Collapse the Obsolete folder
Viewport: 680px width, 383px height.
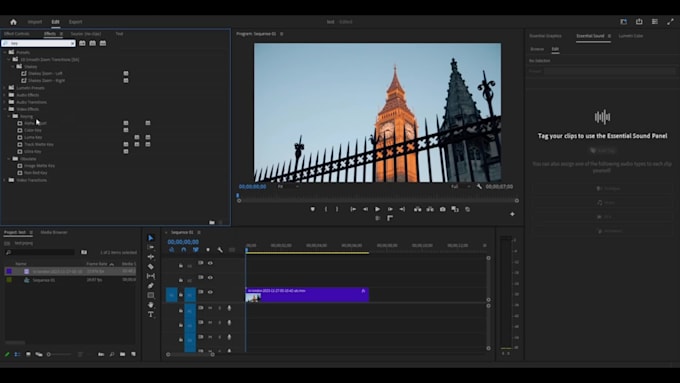9,159
